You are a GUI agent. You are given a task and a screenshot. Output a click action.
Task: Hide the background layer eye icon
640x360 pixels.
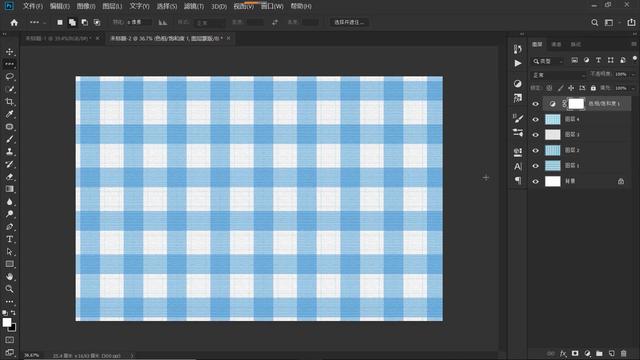click(x=536, y=181)
